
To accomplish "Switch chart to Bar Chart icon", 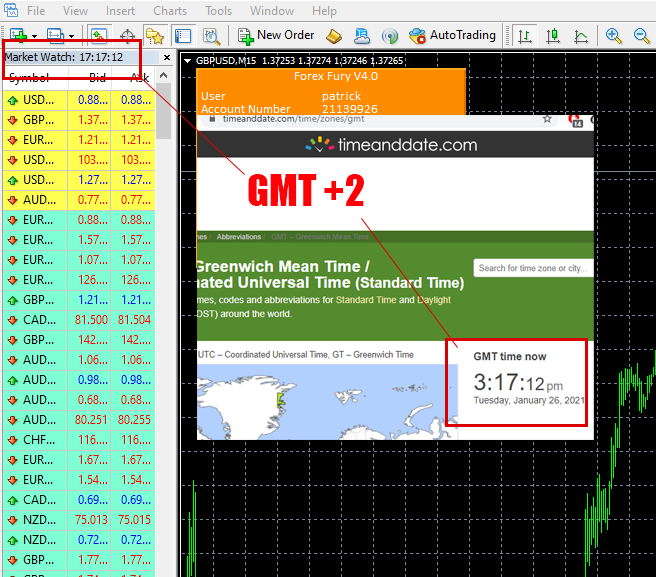I will [525, 36].
